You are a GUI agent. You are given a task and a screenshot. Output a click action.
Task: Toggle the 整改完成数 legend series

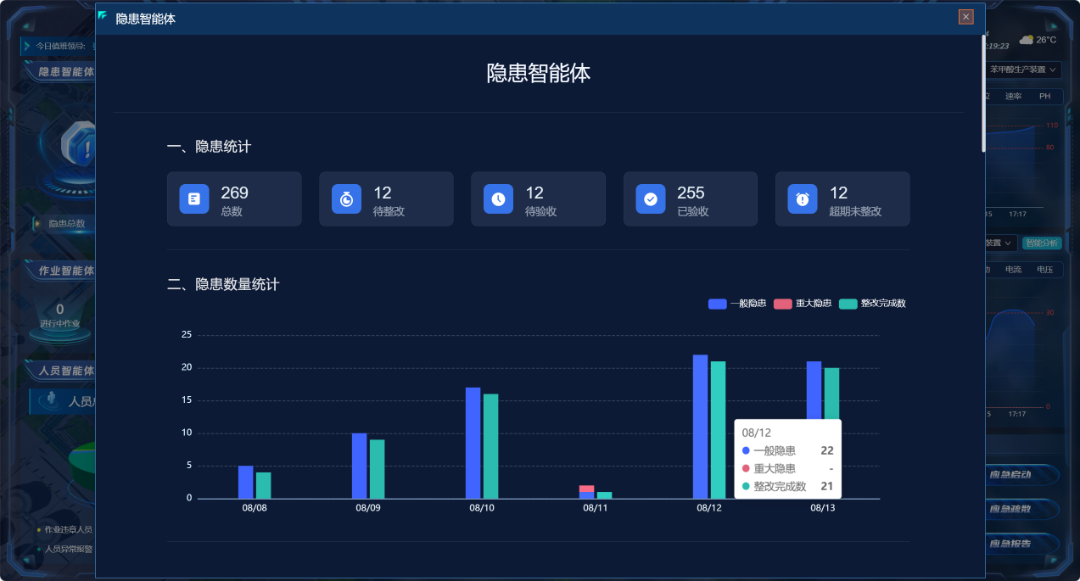point(872,304)
